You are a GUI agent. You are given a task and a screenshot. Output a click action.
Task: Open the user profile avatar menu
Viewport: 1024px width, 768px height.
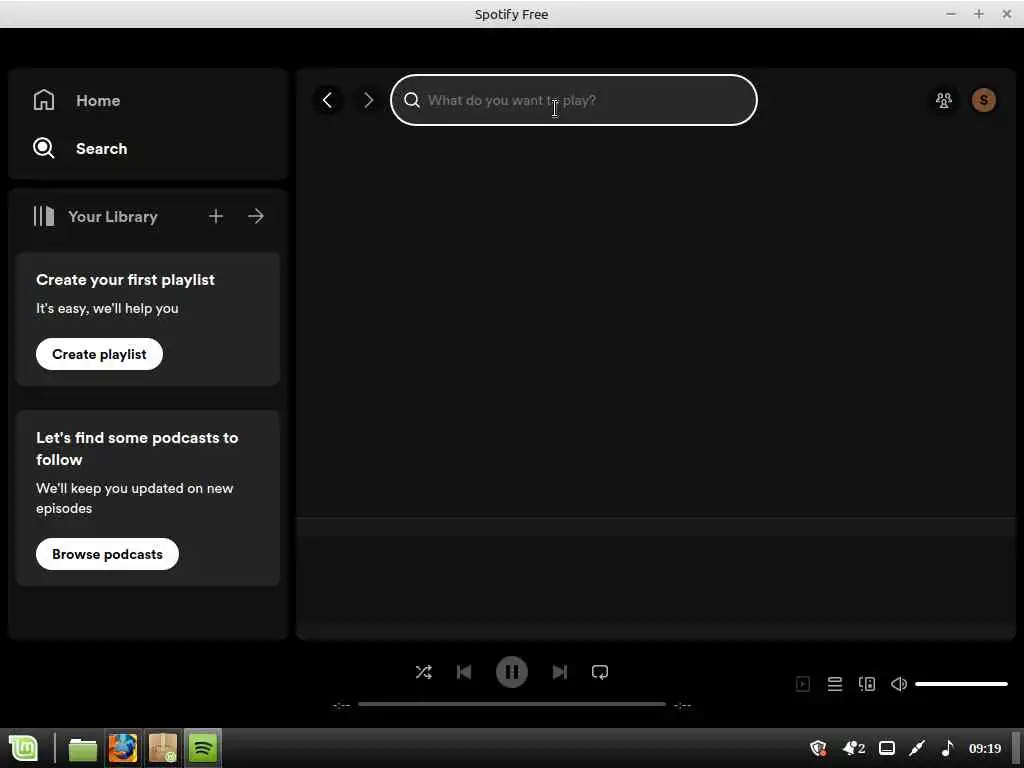pyautogui.click(x=984, y=100)
